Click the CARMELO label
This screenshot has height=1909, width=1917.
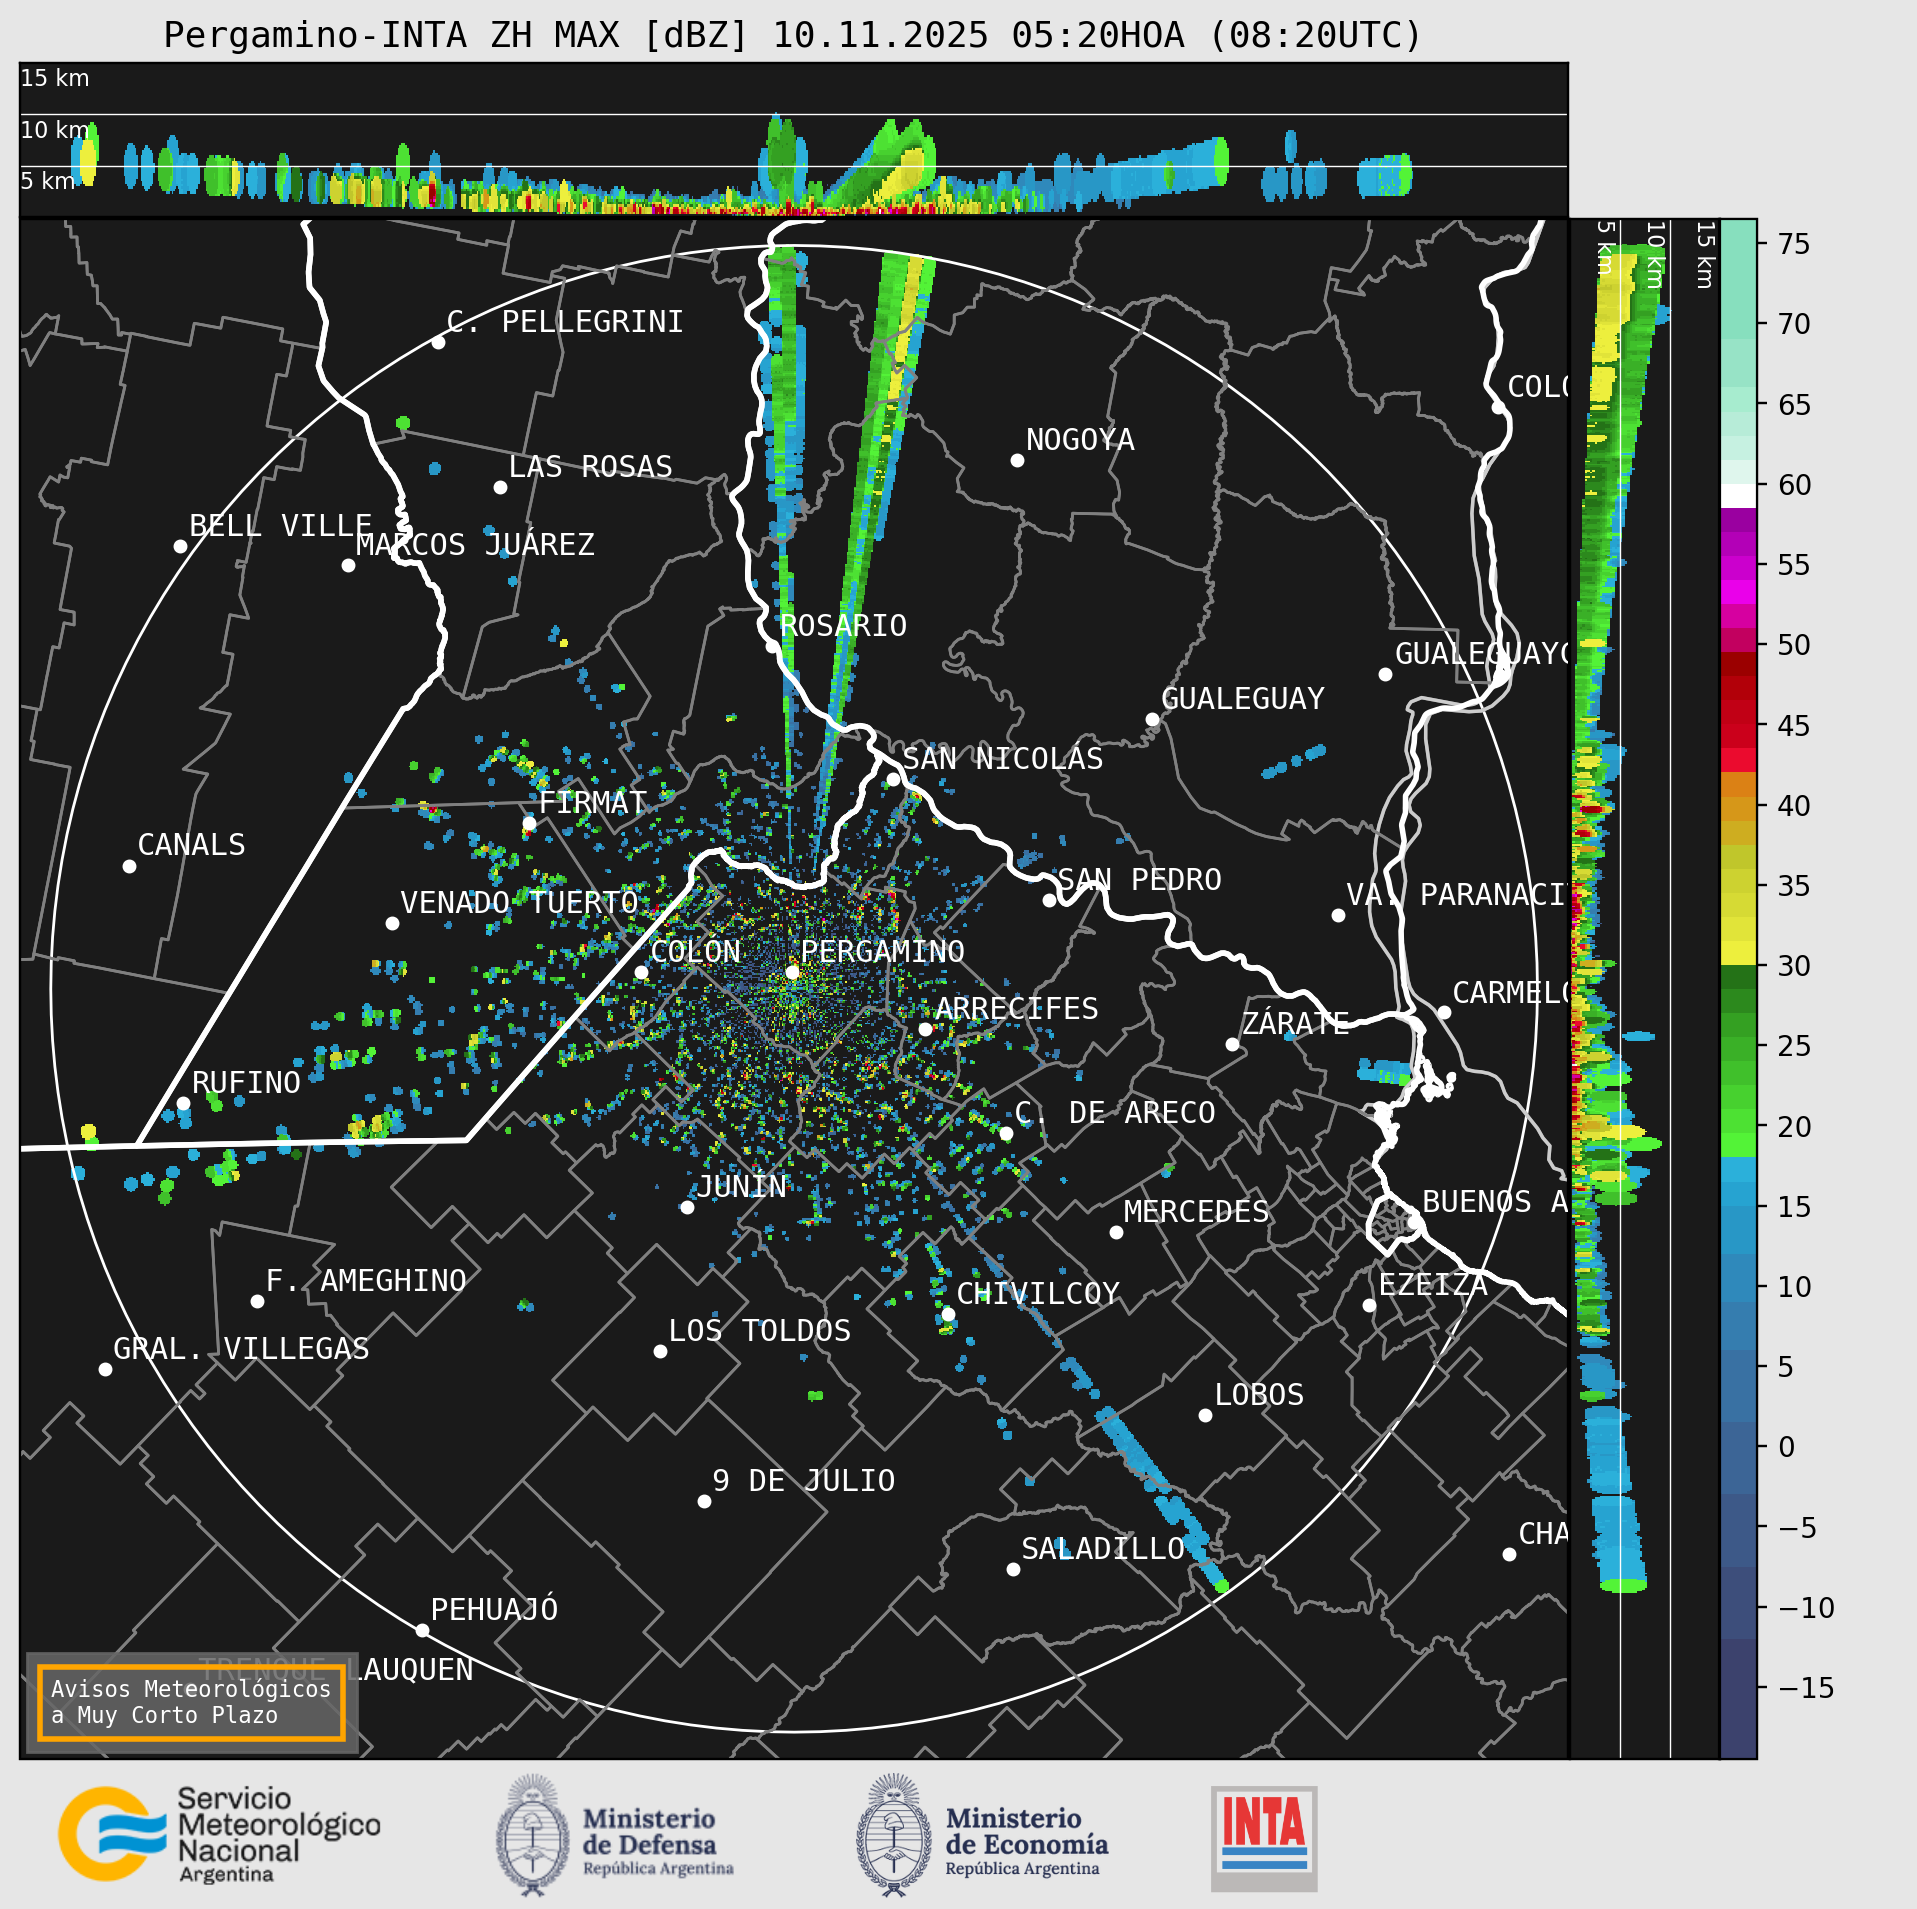[x=1510, y=992]
